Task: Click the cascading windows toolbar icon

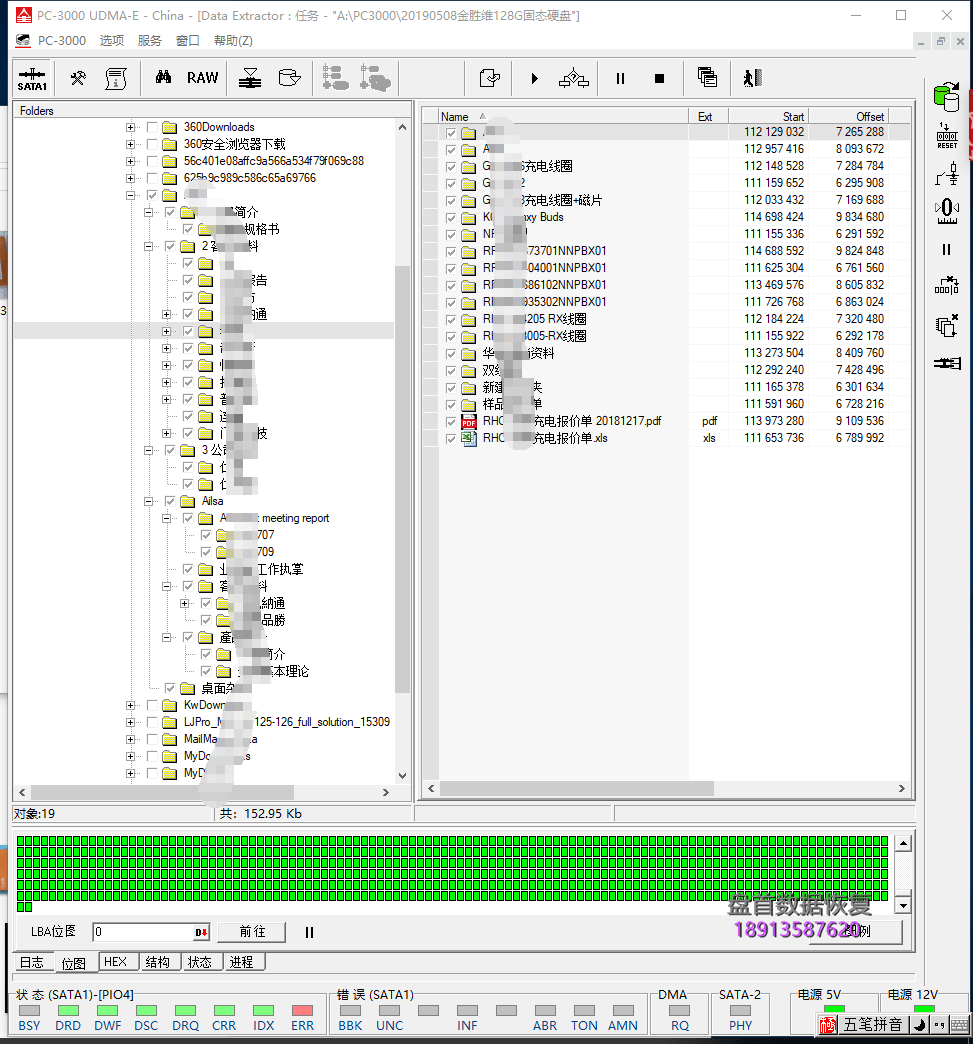Action: pyautogui.click(x=707, y=77)
